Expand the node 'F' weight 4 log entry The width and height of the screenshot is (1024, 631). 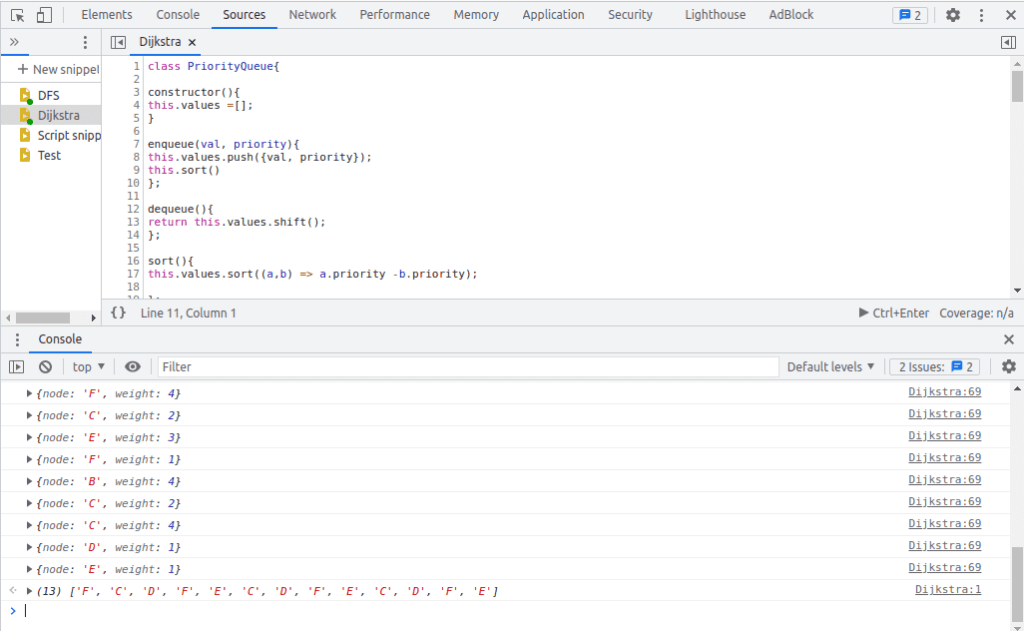tap(29, 393)
